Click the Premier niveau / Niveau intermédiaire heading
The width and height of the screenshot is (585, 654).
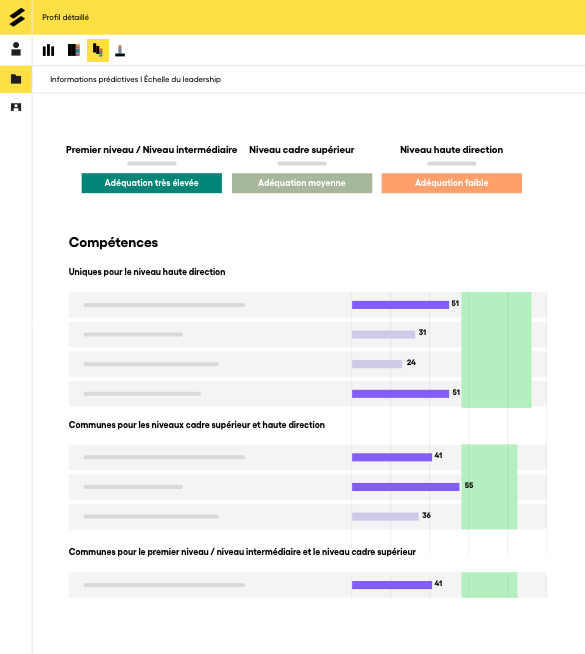151,150
